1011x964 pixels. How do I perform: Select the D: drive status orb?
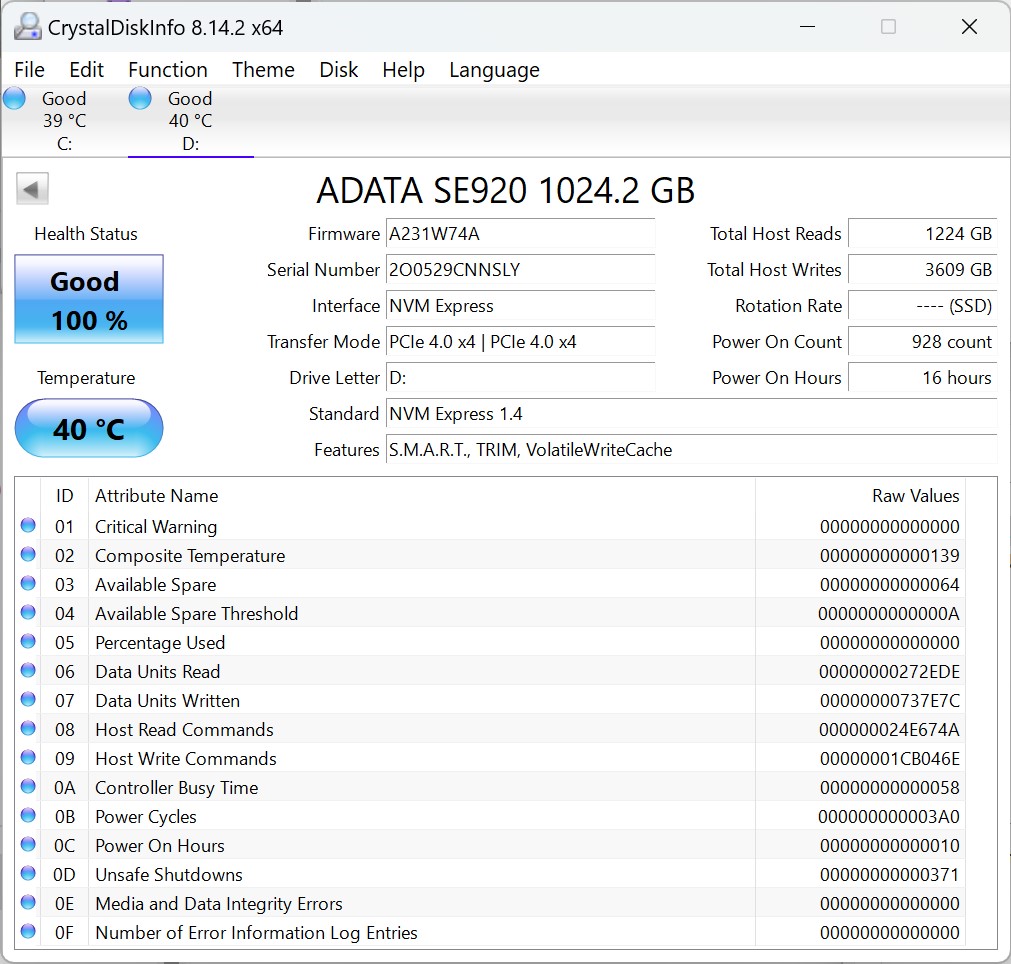tap(141, 99)
